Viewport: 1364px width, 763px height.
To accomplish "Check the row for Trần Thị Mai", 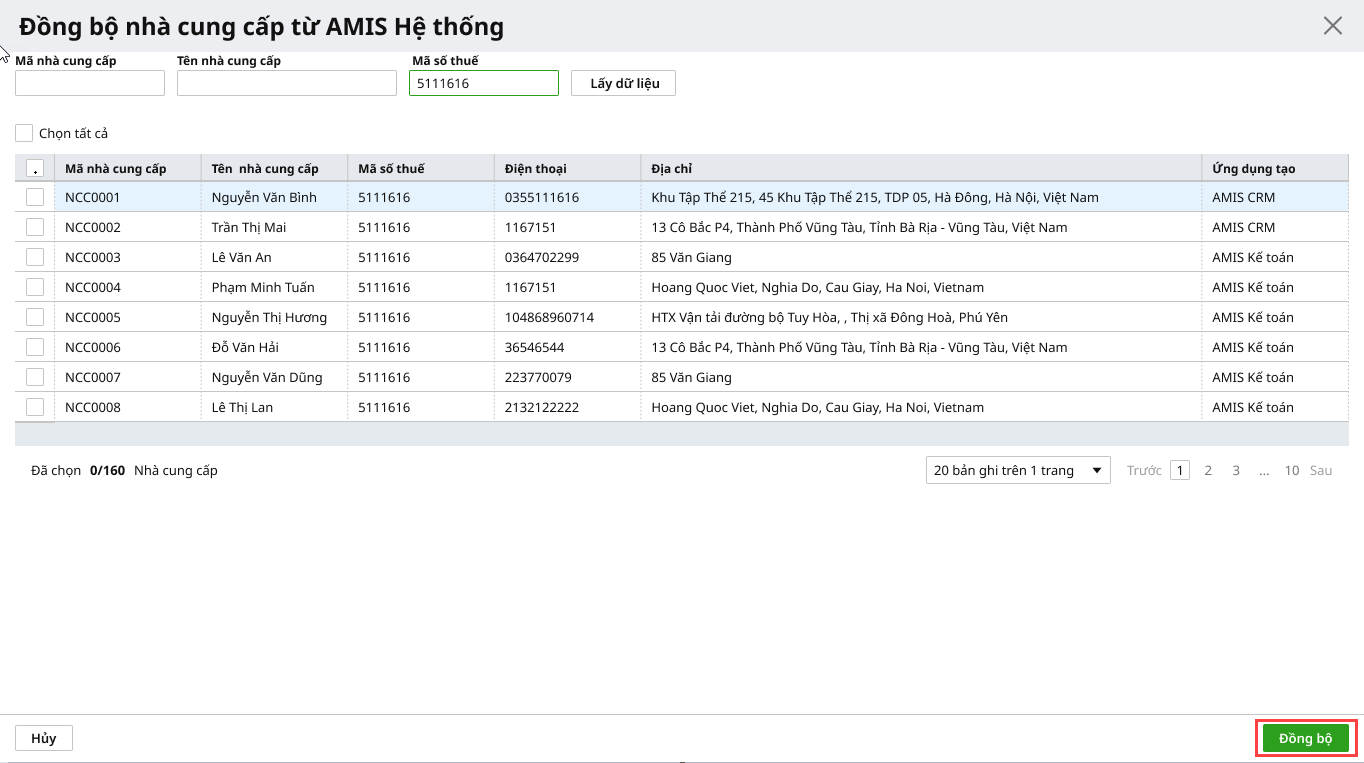I will pyautogui.click(x=35, y=227).
